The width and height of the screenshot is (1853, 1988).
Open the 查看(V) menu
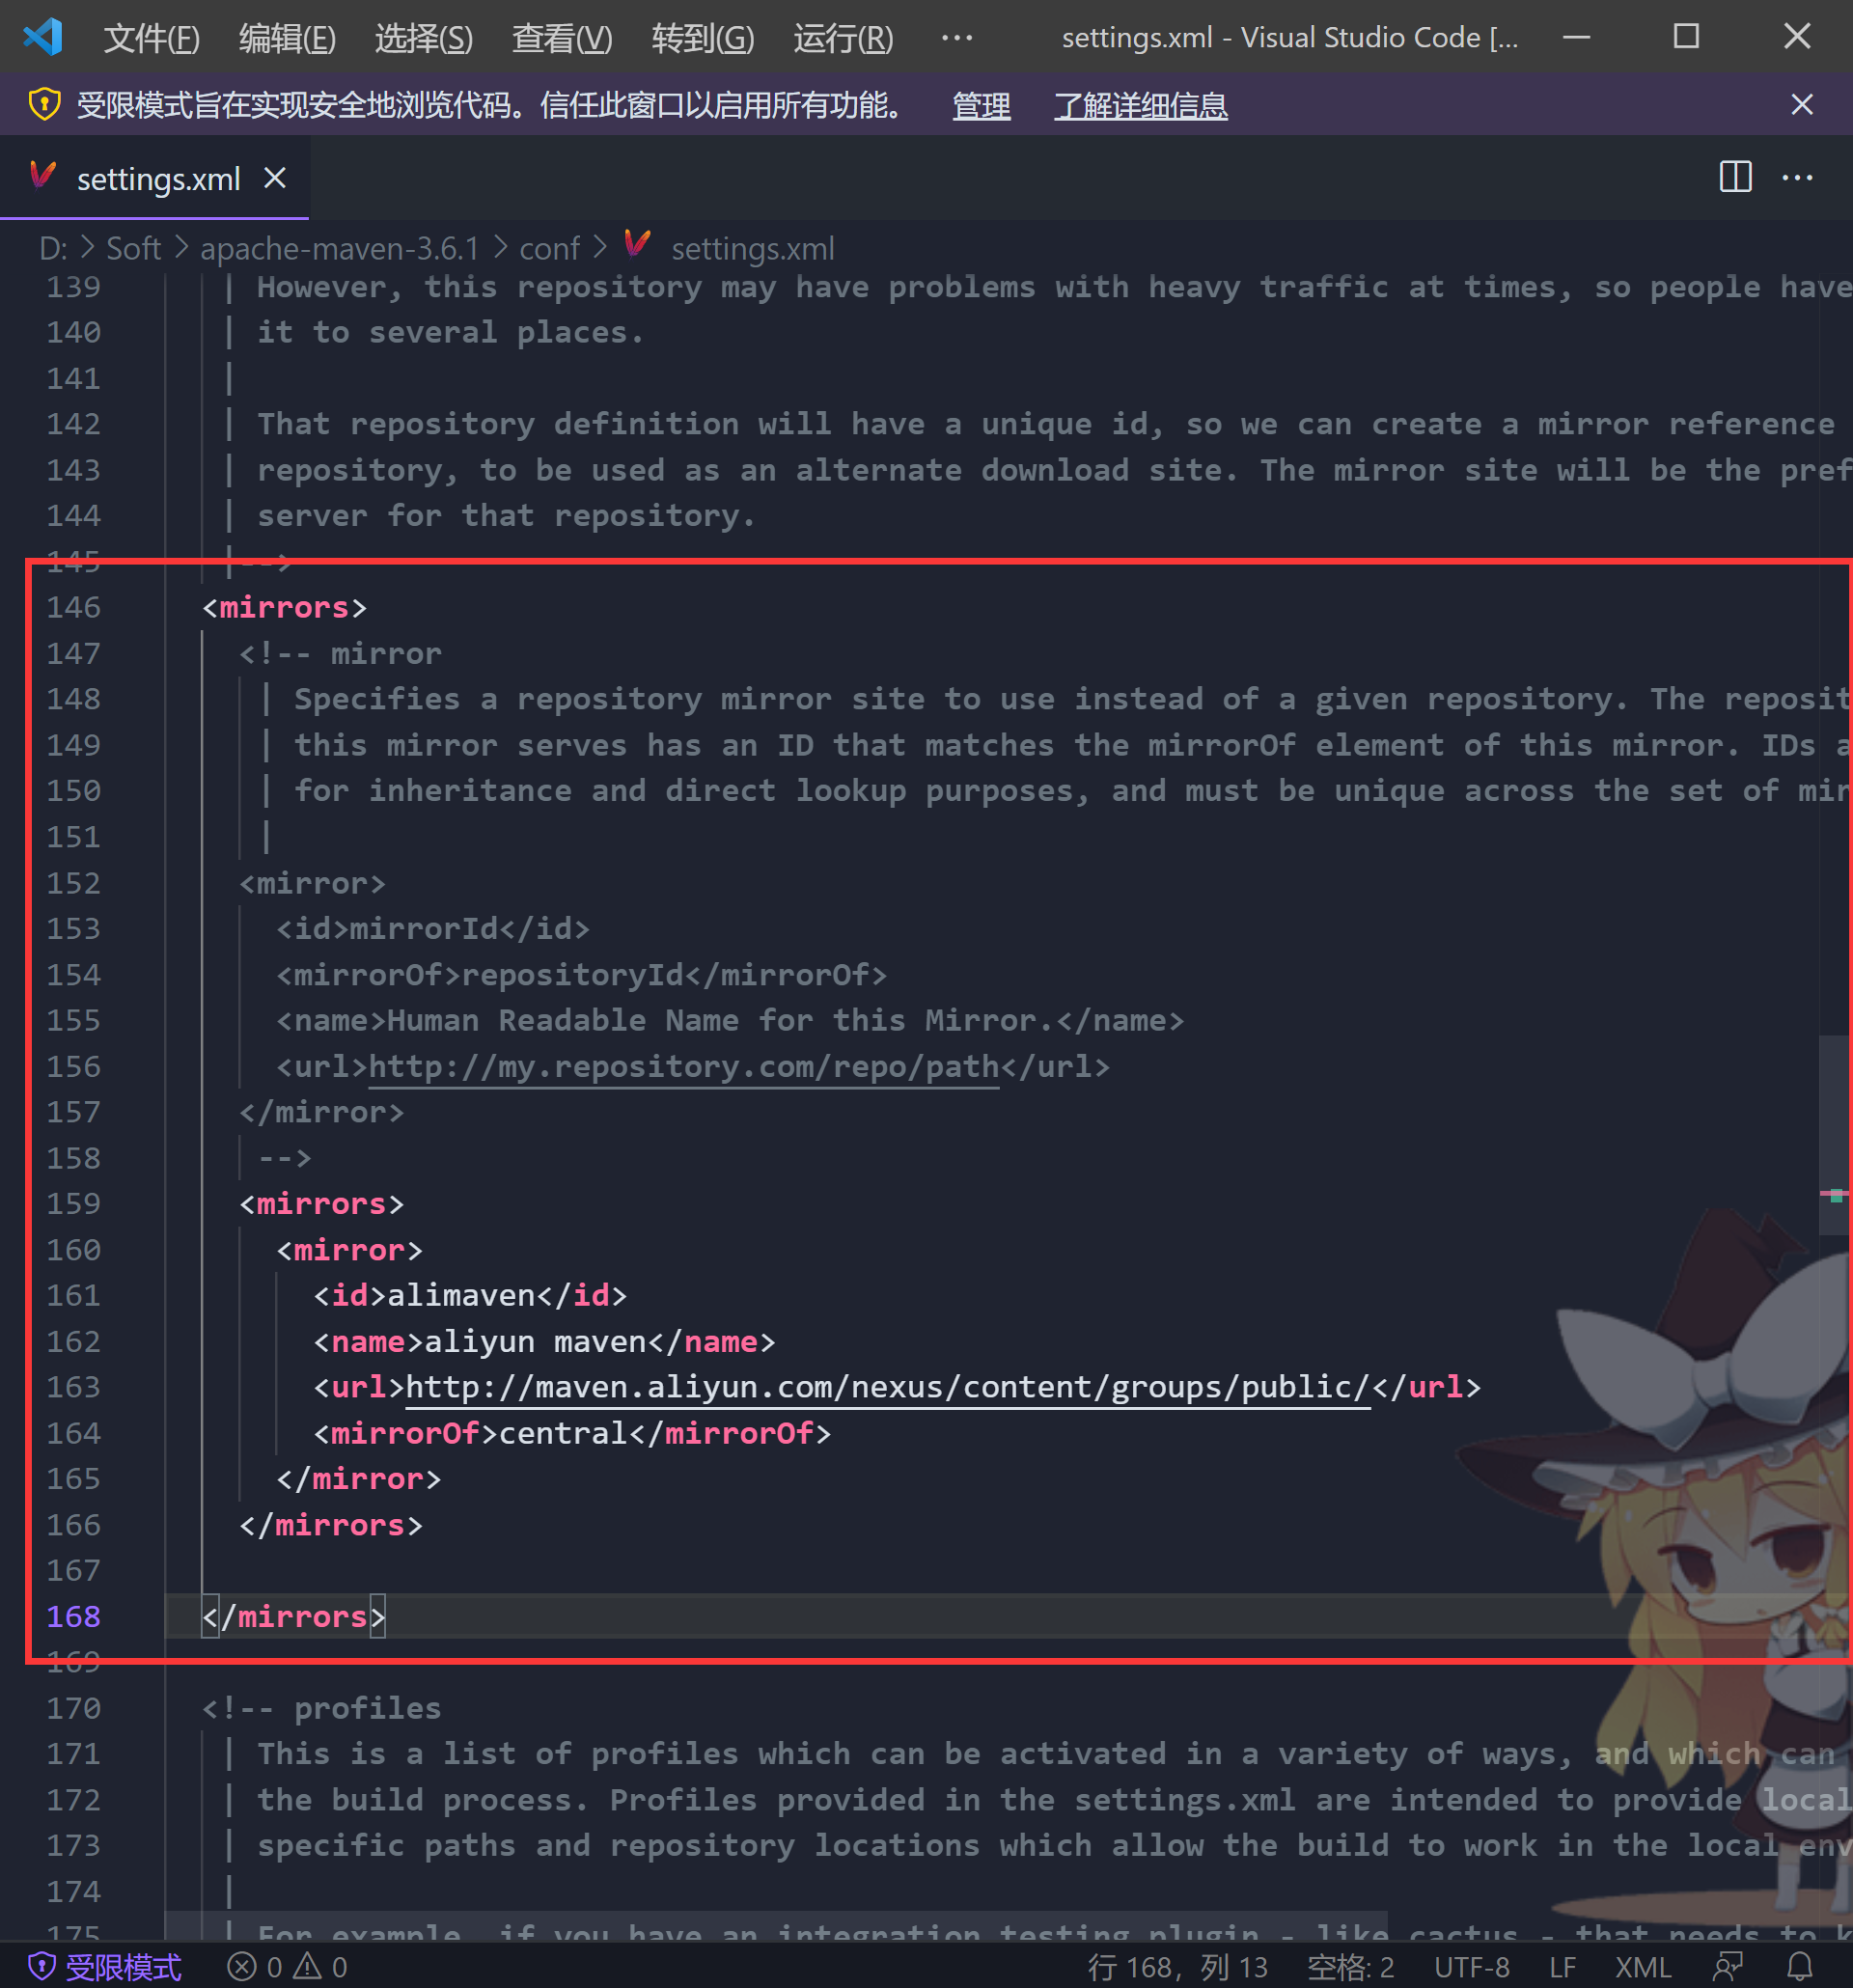tap(562, 38)
